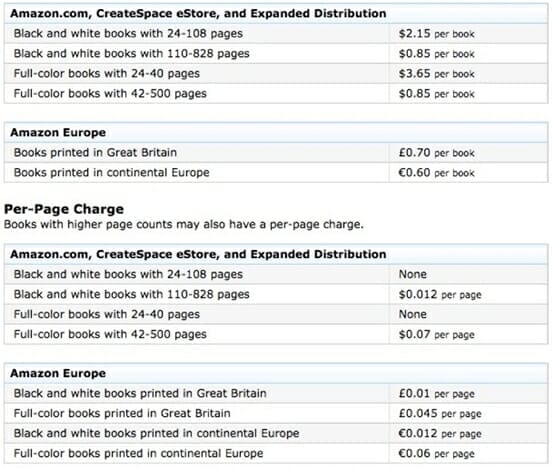
Task: Click the first Amazon Europe table header
Action: point(276,133)
